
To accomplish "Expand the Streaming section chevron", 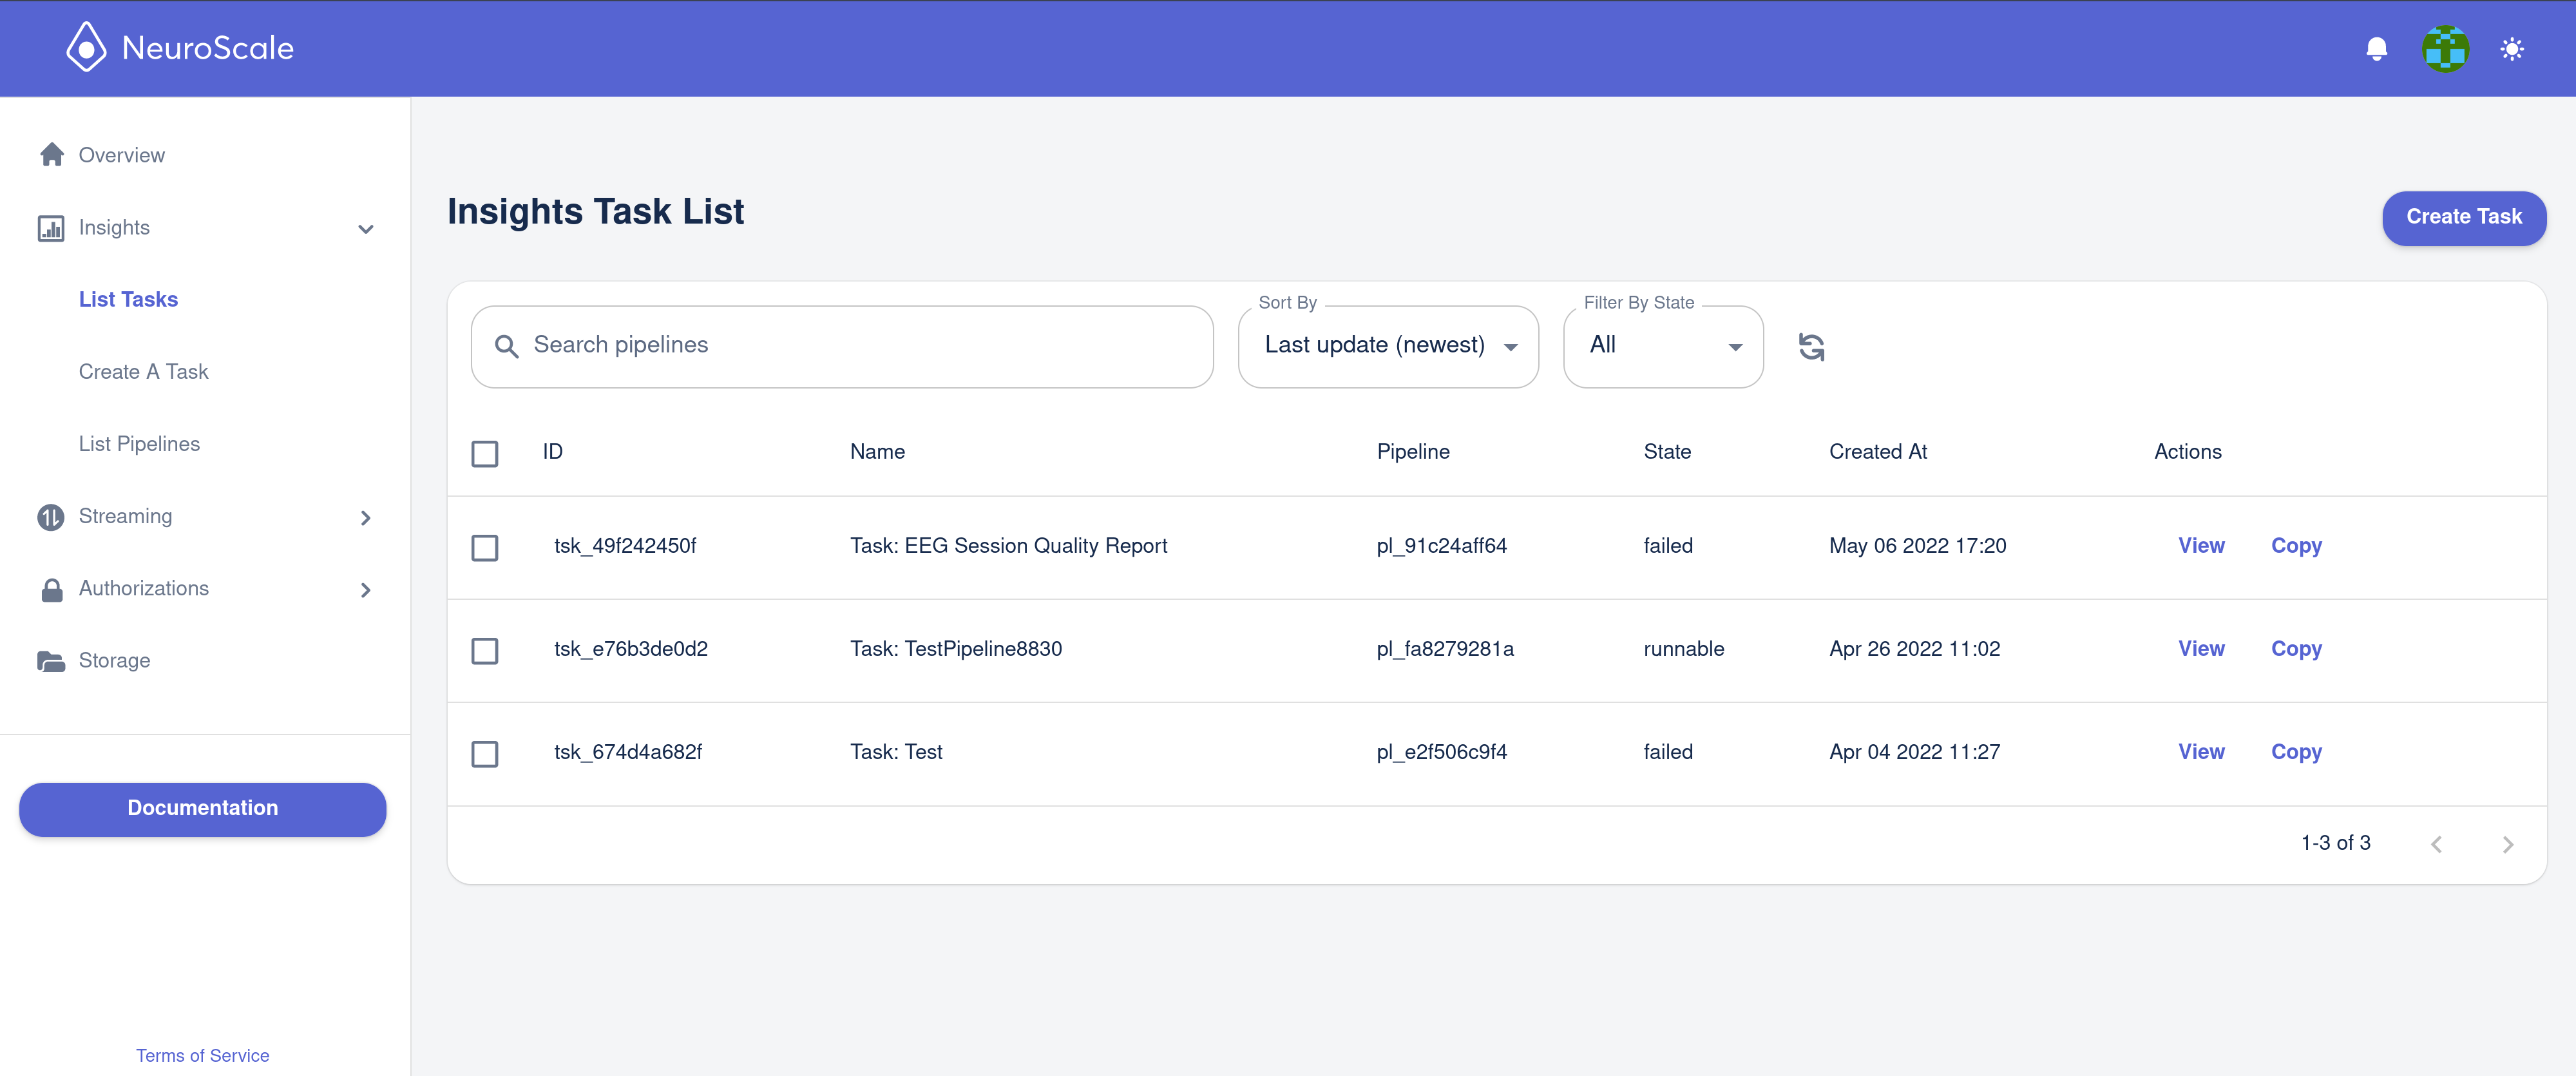I will click(366, 517).
